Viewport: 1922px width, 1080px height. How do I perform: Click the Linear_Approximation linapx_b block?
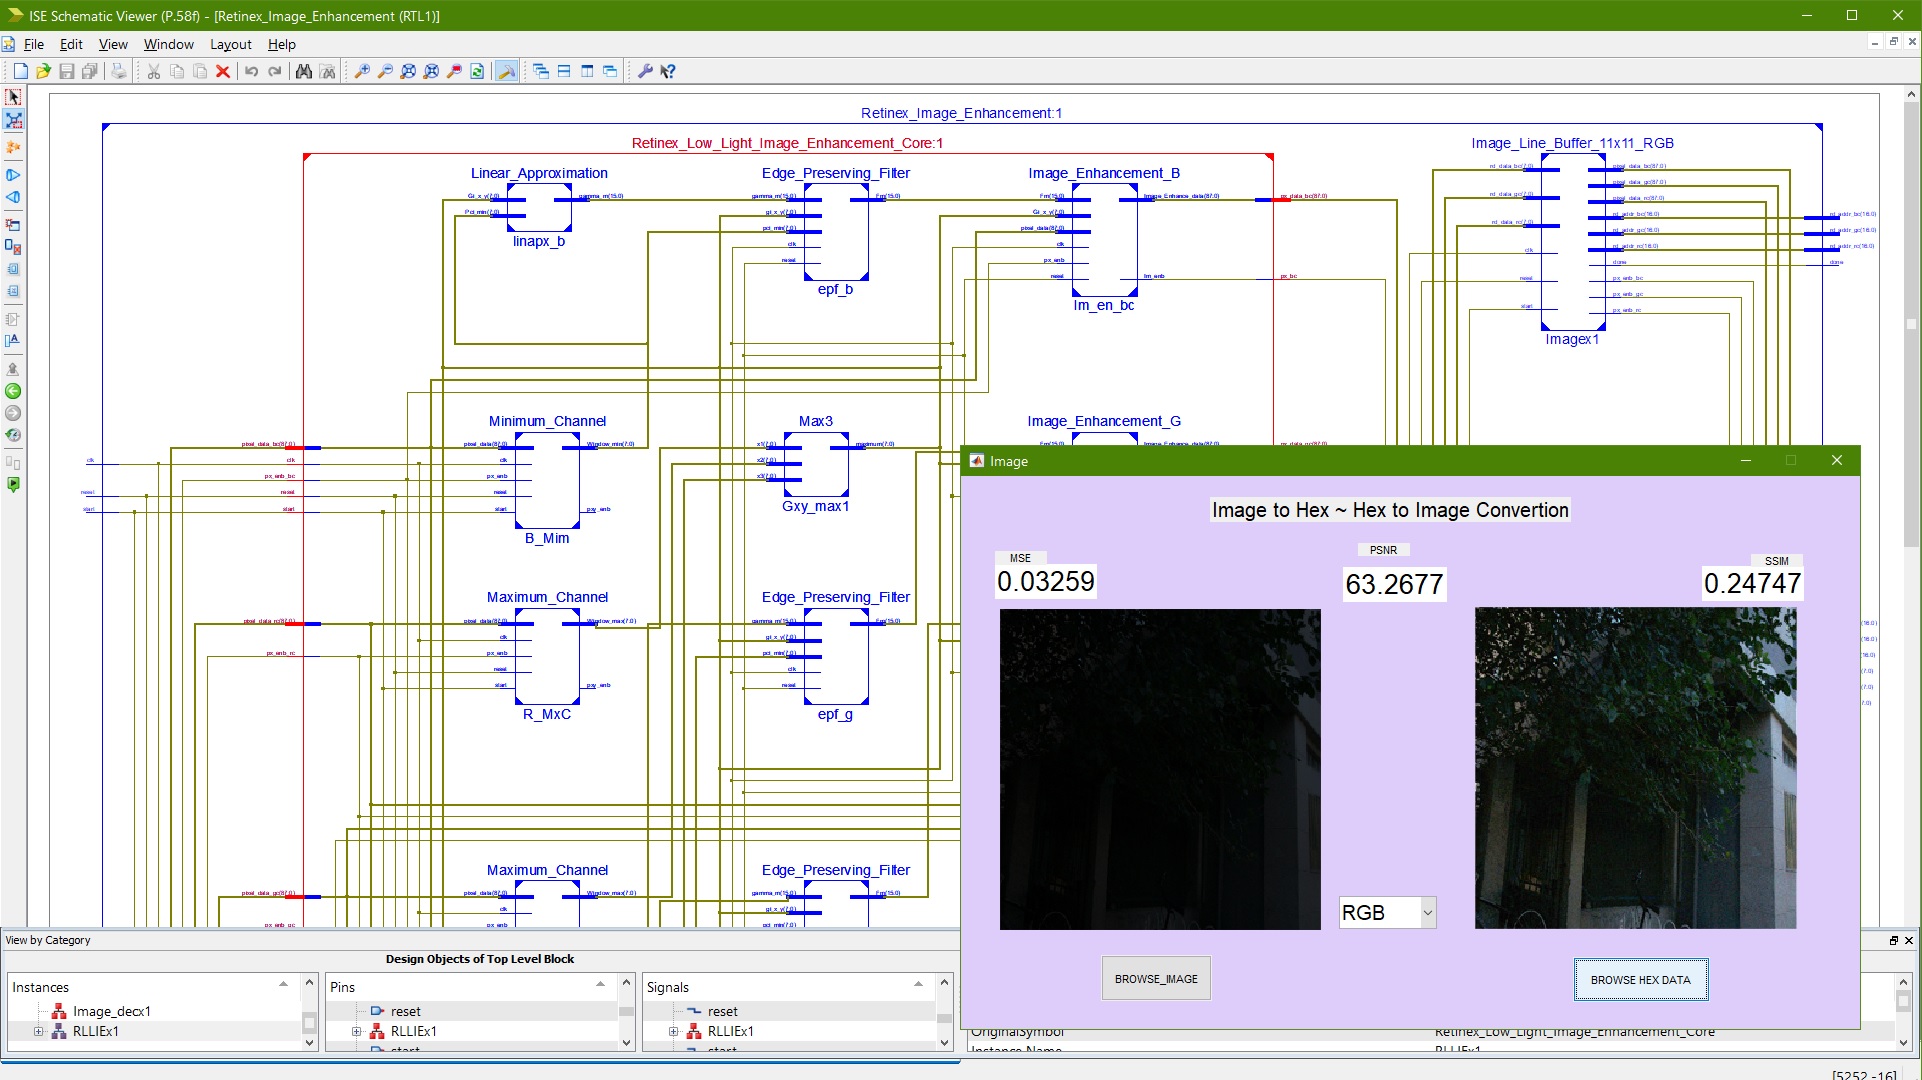pos(539,207)
